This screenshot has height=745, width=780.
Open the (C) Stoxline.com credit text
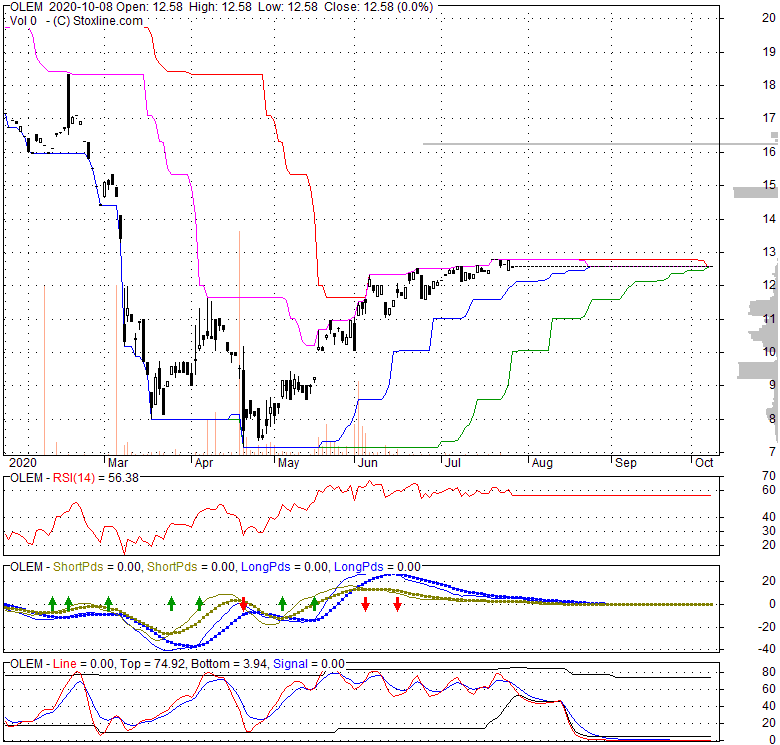pyautogui.click(x=98, y=21)
